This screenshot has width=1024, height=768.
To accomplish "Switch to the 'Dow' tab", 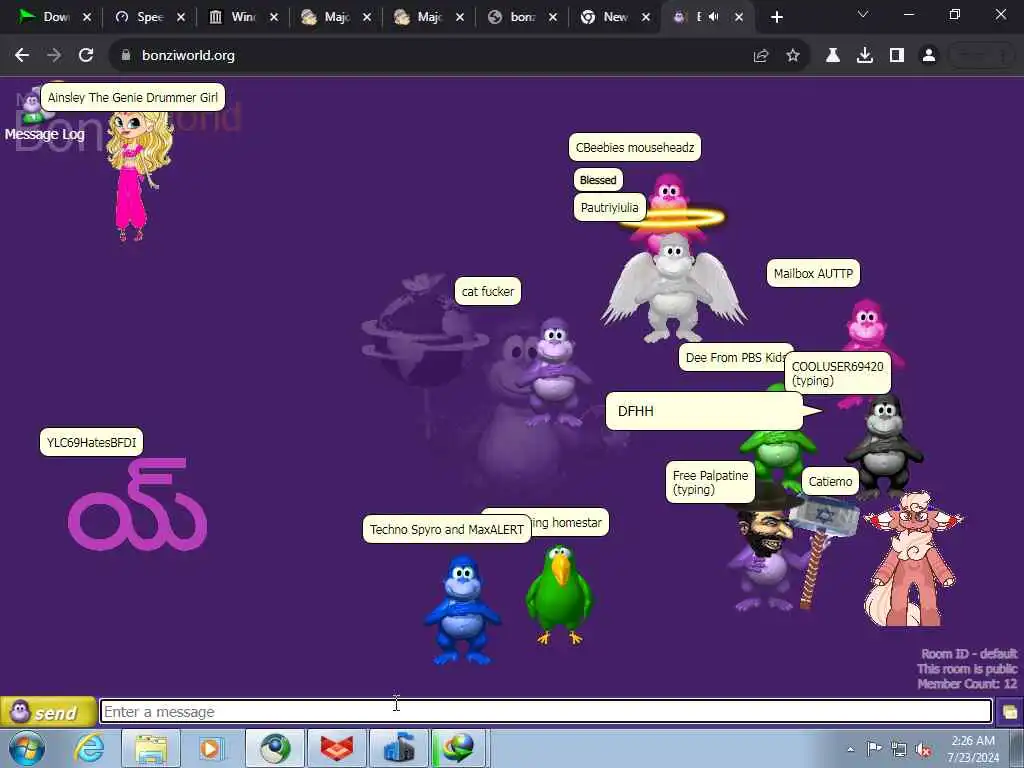I will [55, 17].
